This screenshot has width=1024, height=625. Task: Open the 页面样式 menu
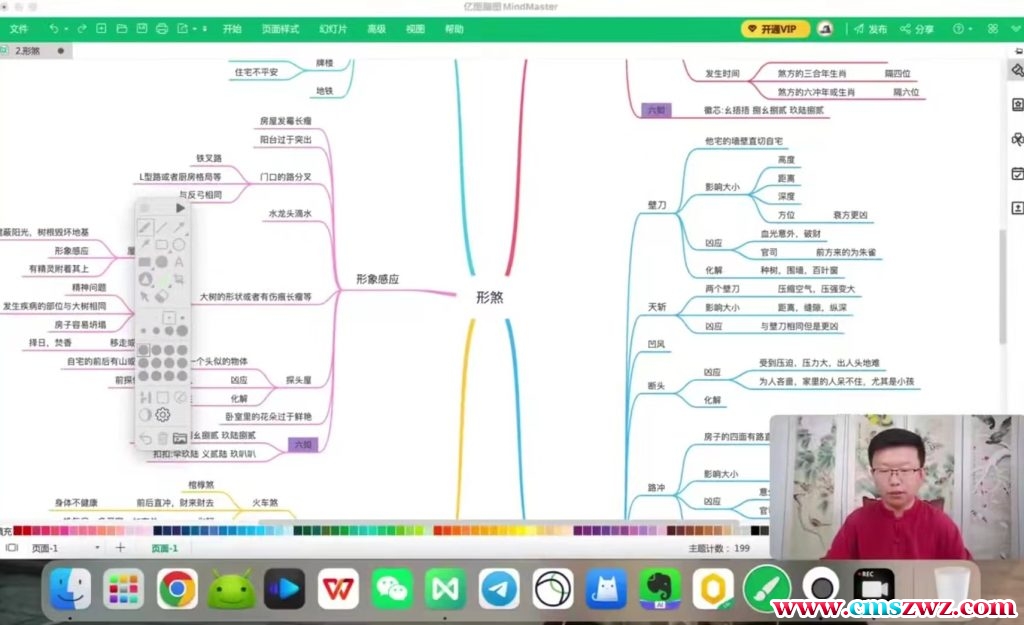click(x=280, y=29)
